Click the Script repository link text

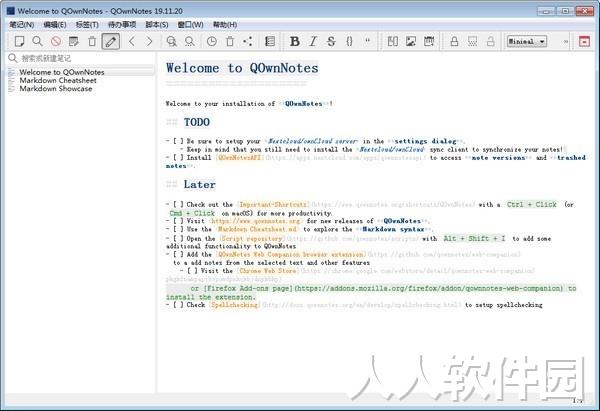pos(251,238)
